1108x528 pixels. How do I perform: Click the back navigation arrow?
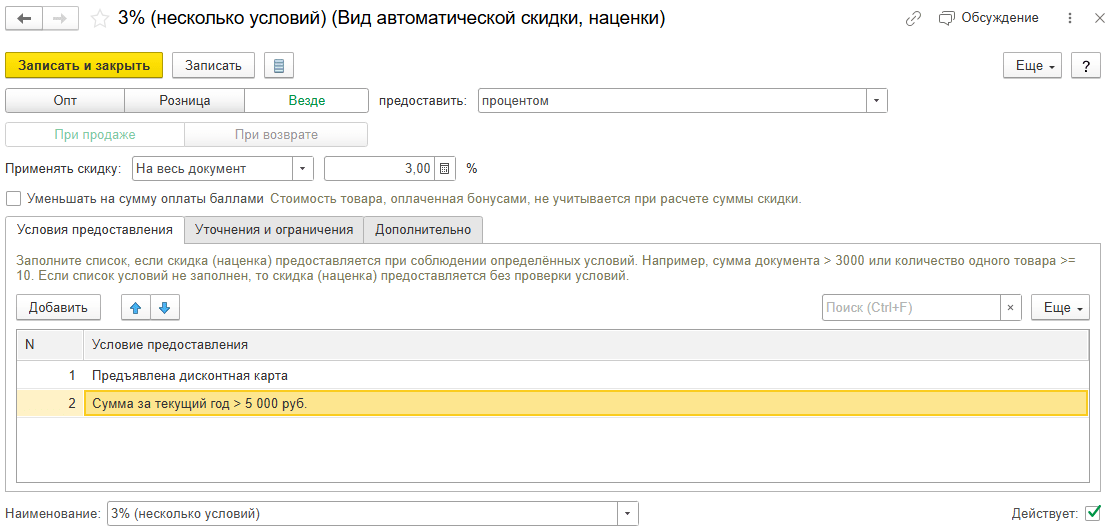coord(24,19)
